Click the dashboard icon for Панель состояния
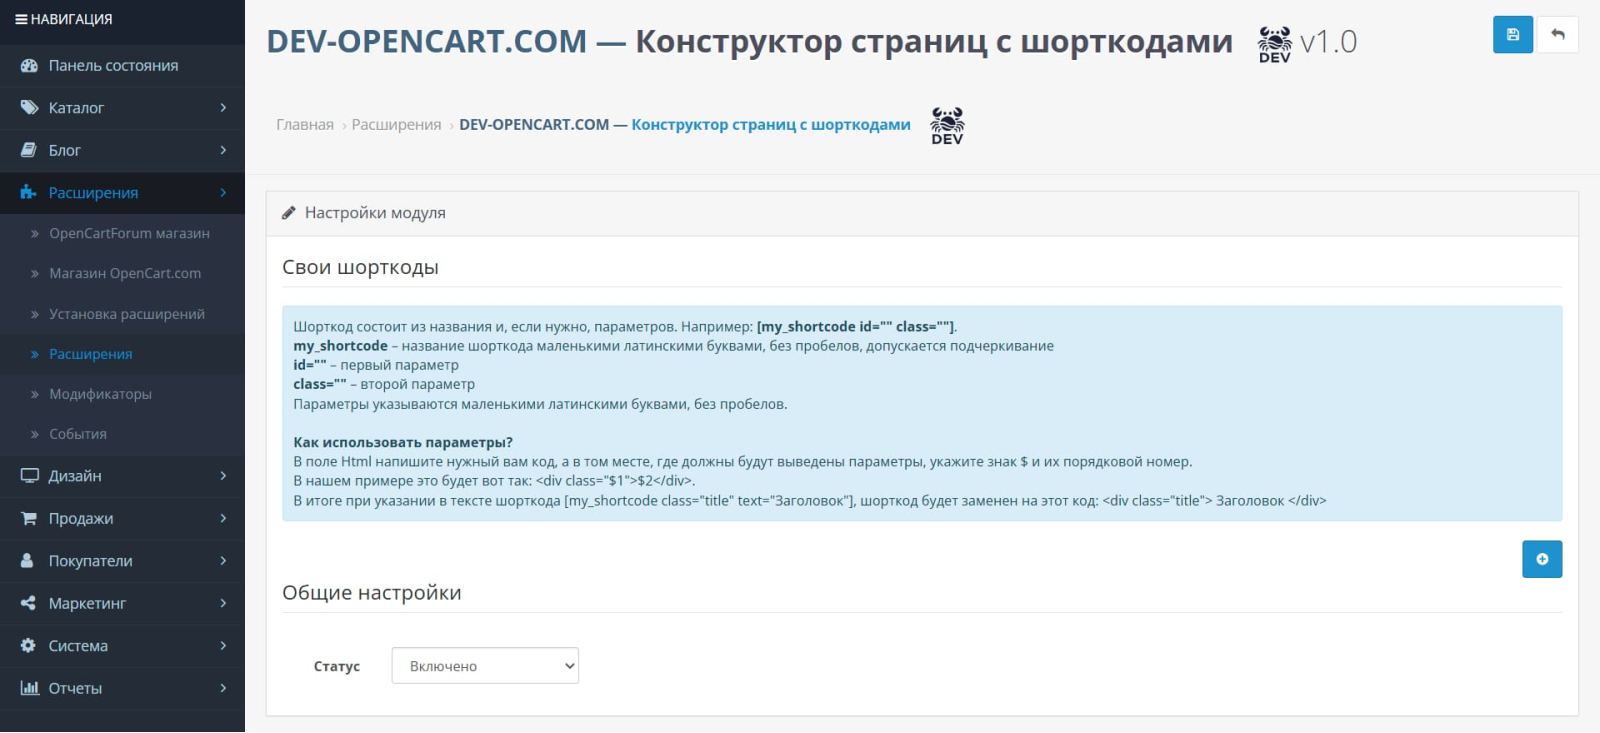Viewport: 1600px width, 733px height. coord(29,65)
